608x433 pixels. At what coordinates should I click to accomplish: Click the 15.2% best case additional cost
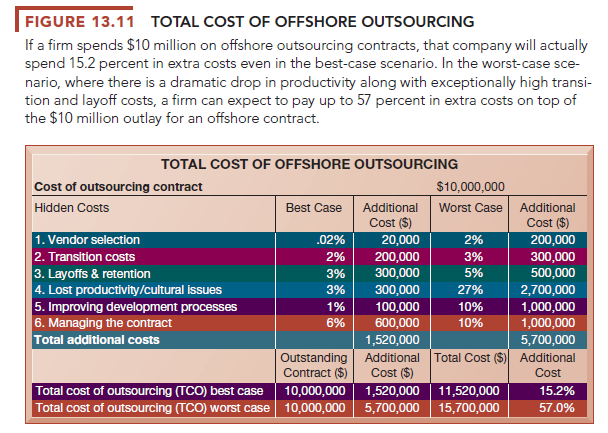pos(555,390)
